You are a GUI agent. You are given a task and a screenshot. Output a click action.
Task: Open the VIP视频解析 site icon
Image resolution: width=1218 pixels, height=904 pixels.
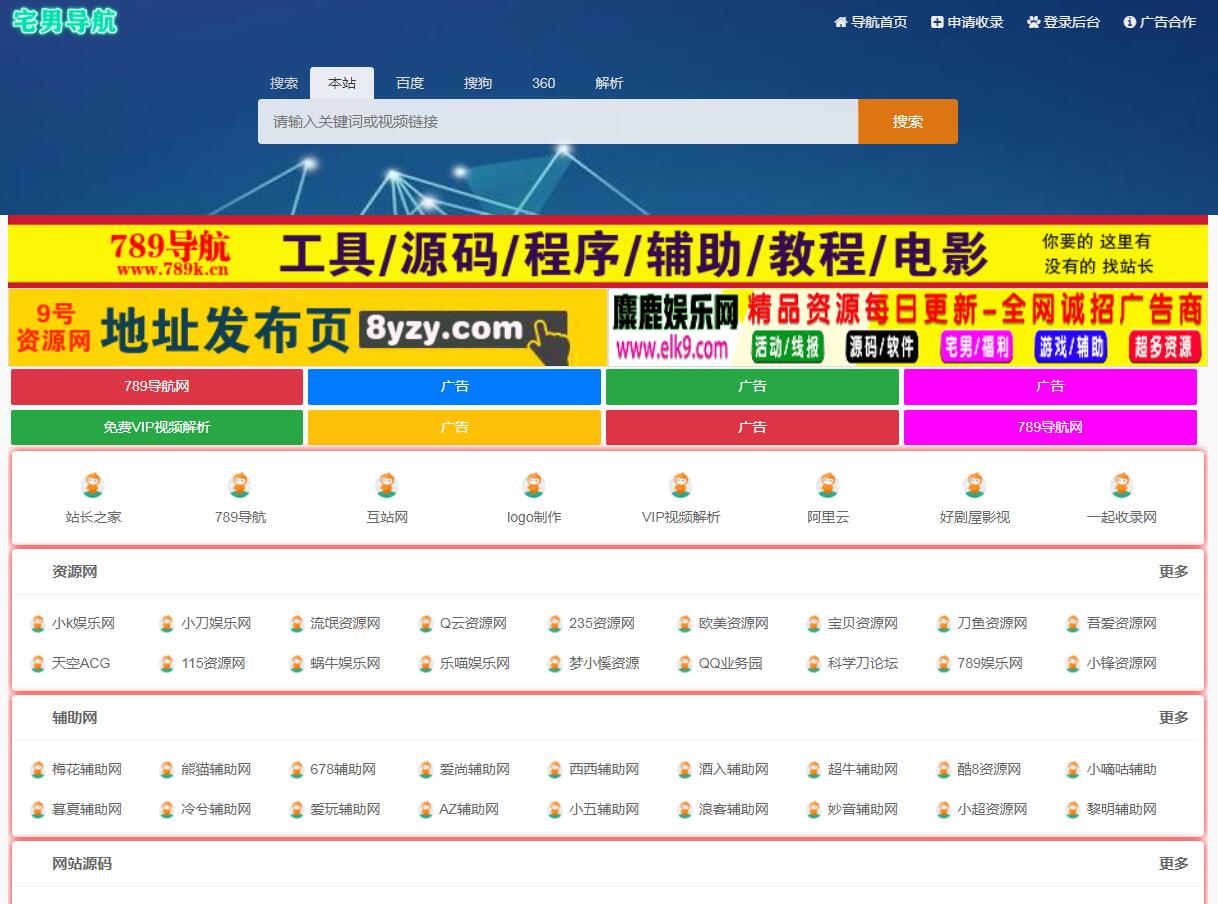point(681,486)
